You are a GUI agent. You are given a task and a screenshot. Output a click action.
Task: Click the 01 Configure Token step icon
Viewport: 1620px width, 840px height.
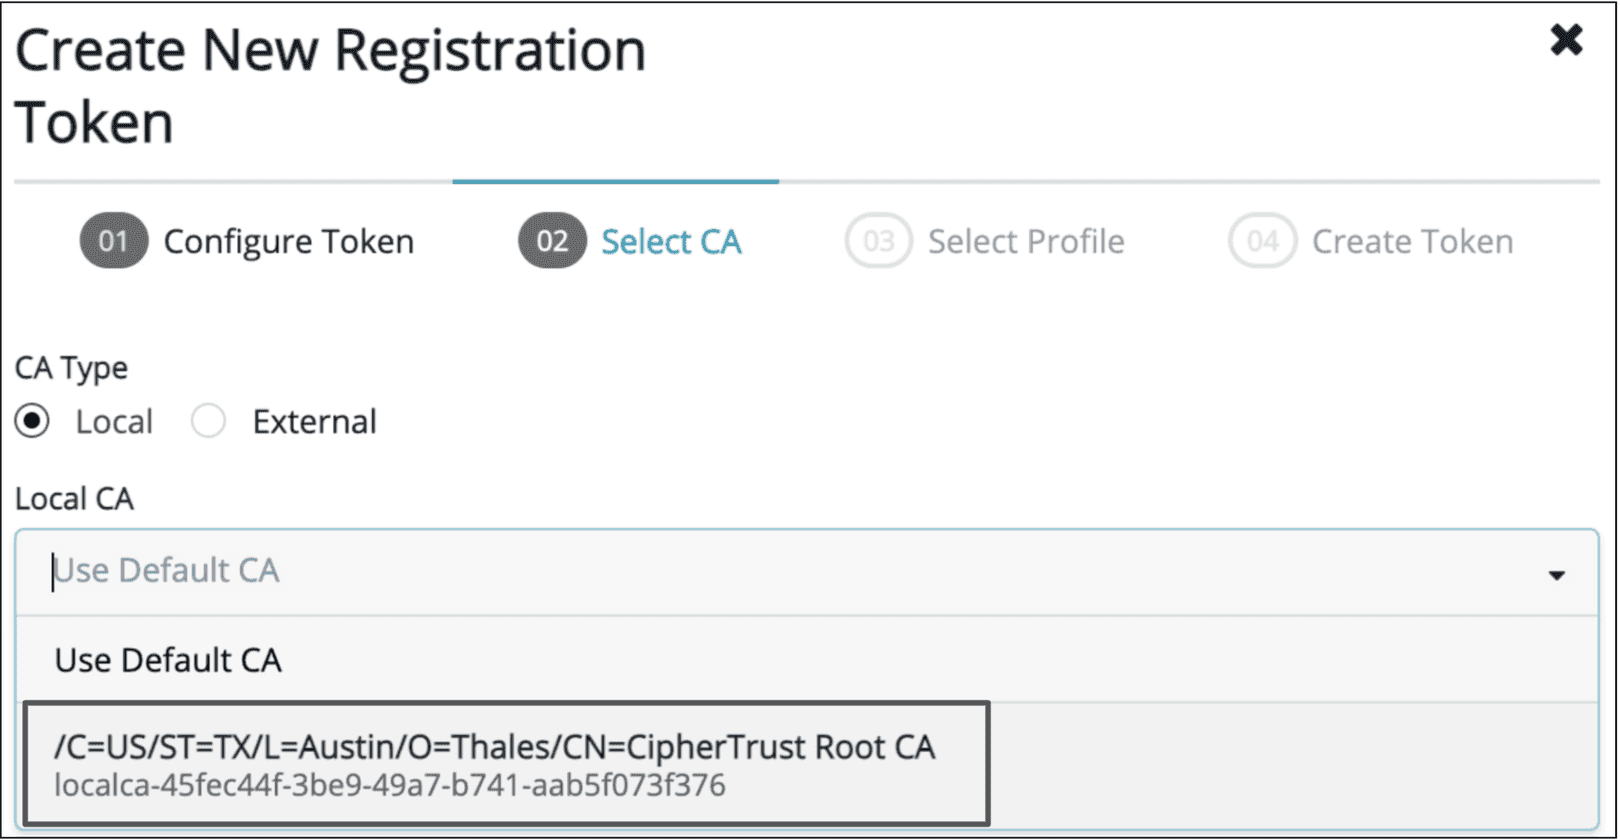(x=113, y=241)
